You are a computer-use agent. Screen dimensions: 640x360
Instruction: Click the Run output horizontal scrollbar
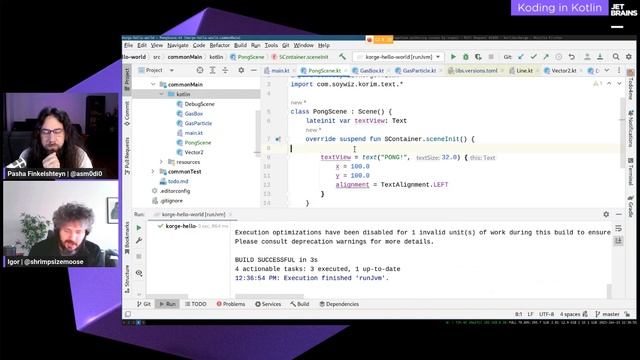(269, 296)
